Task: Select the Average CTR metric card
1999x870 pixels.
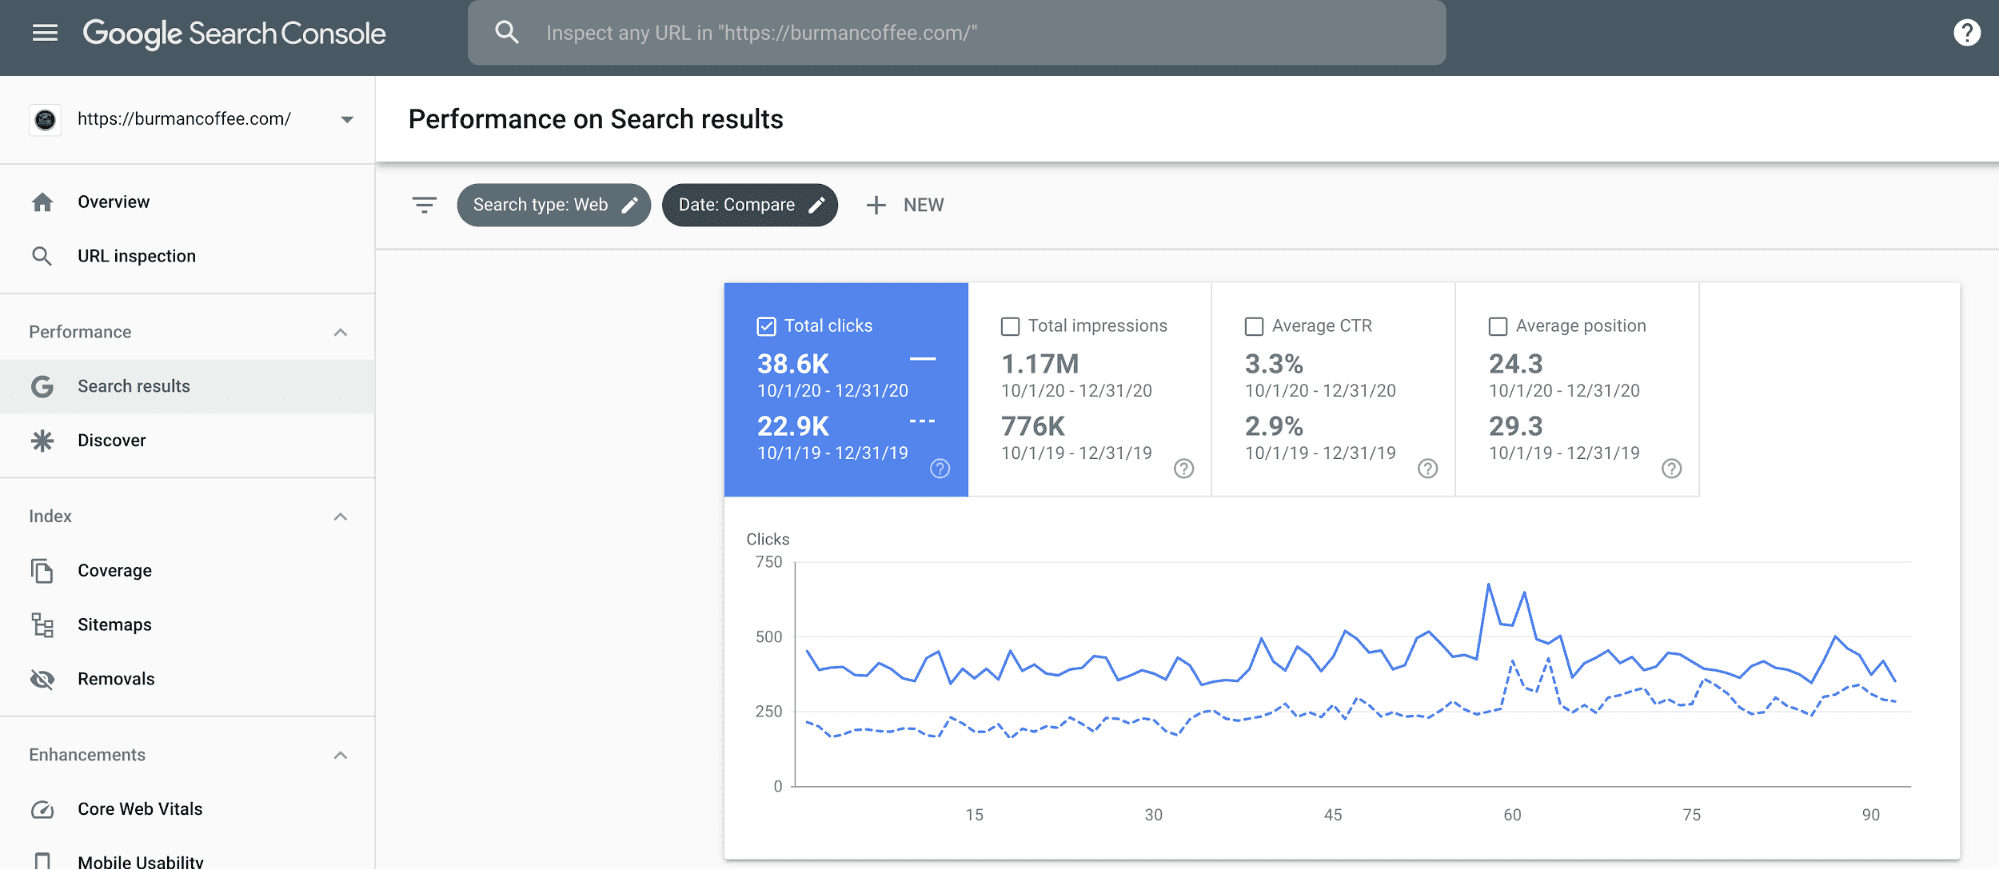Action: 1333,390
